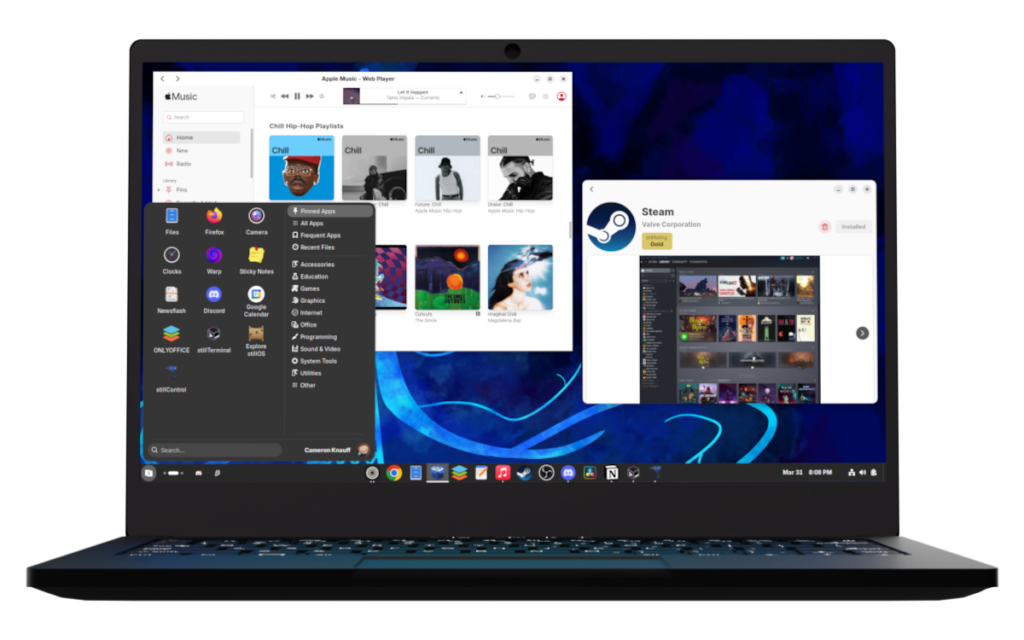The height and width of the screenshot is (640, 1024).
Task: Select Home in the Apple Music sidebar
Action: click(184, 138)
